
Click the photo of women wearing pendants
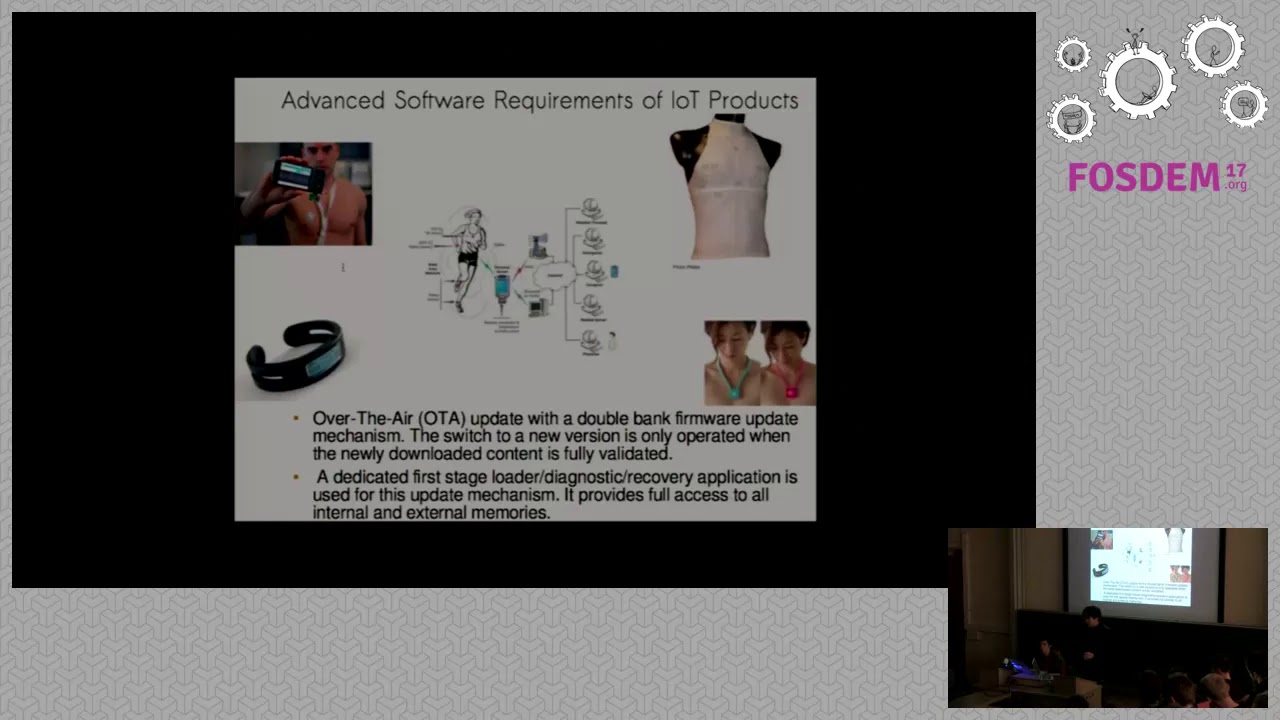click(759, 363)
